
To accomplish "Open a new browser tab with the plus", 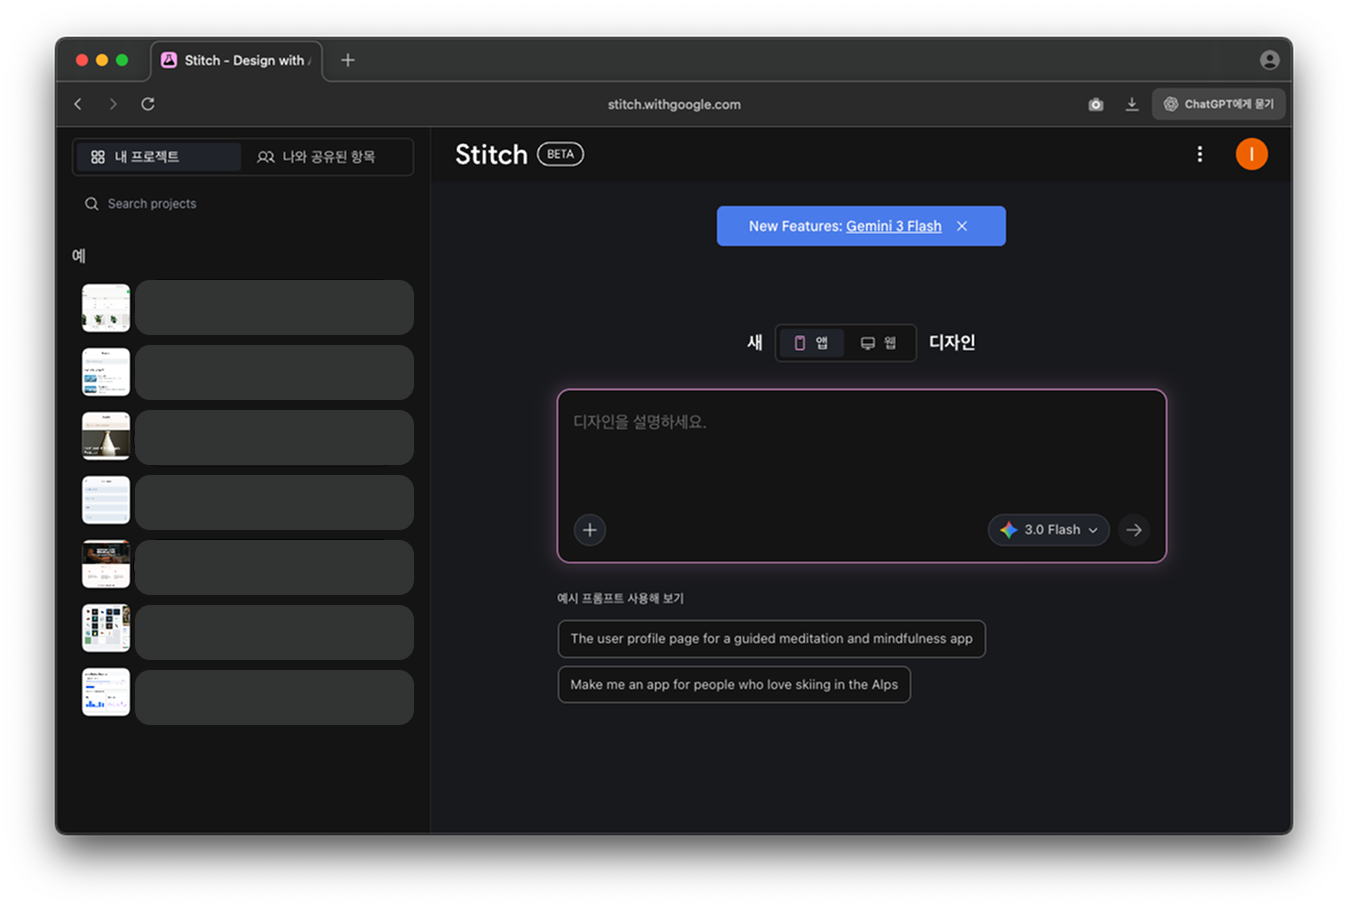I will 348,60.
